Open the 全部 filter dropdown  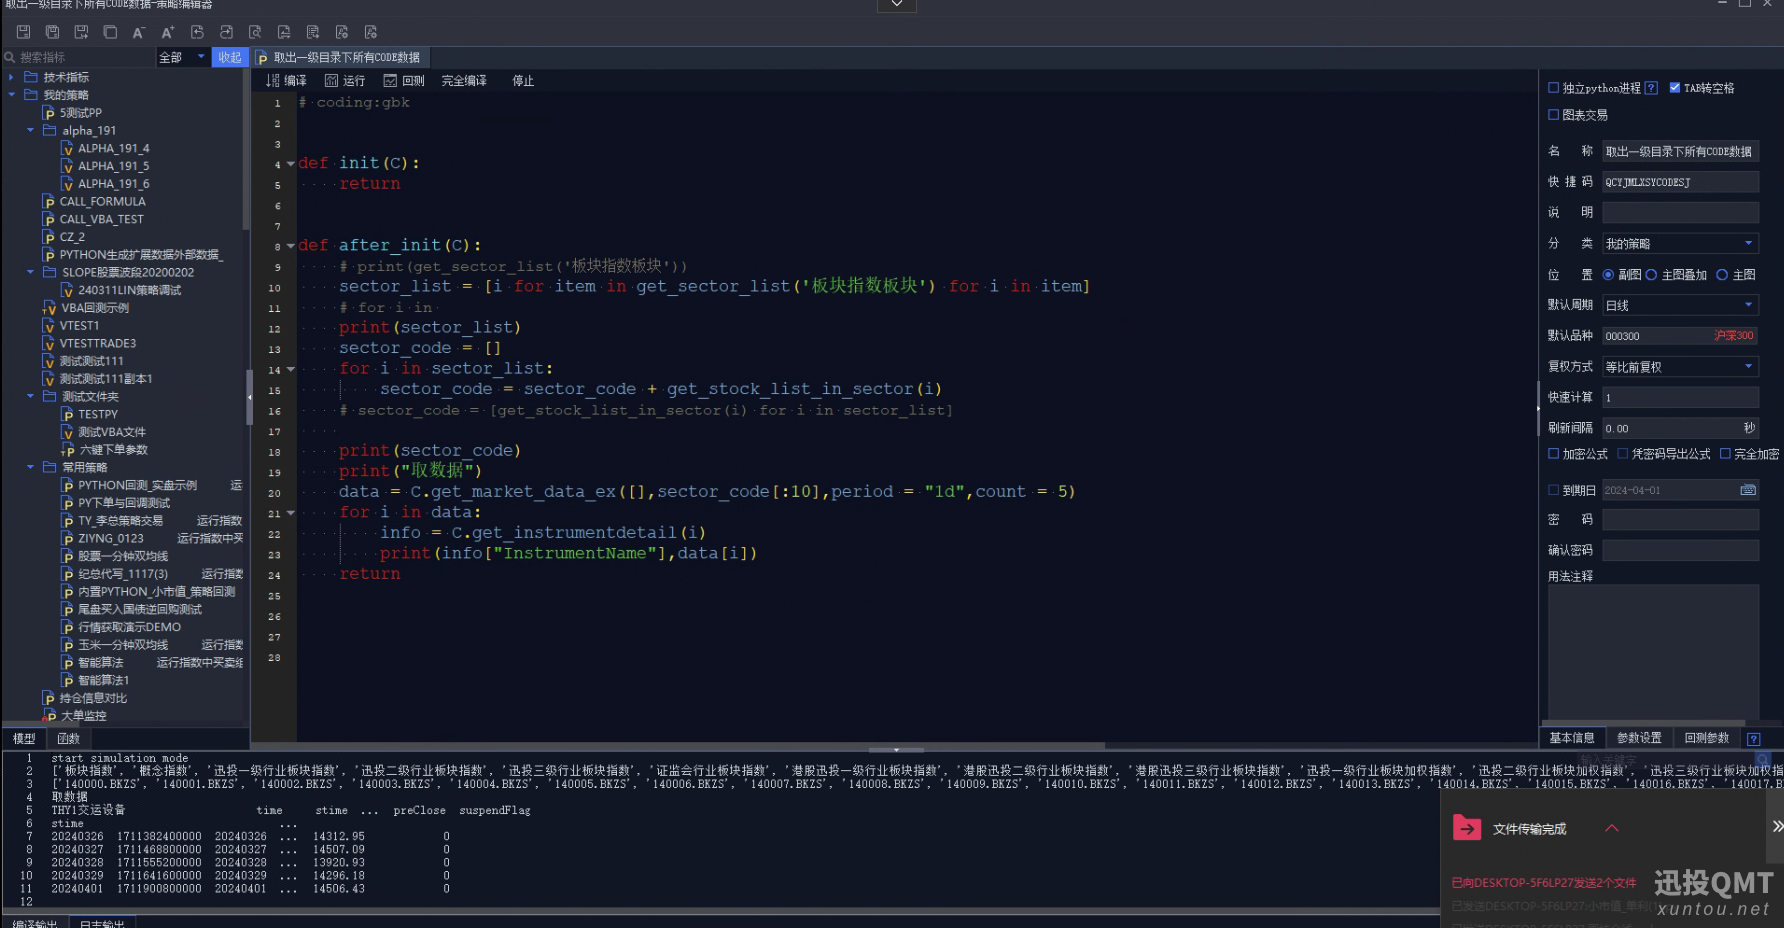(182, 57)
